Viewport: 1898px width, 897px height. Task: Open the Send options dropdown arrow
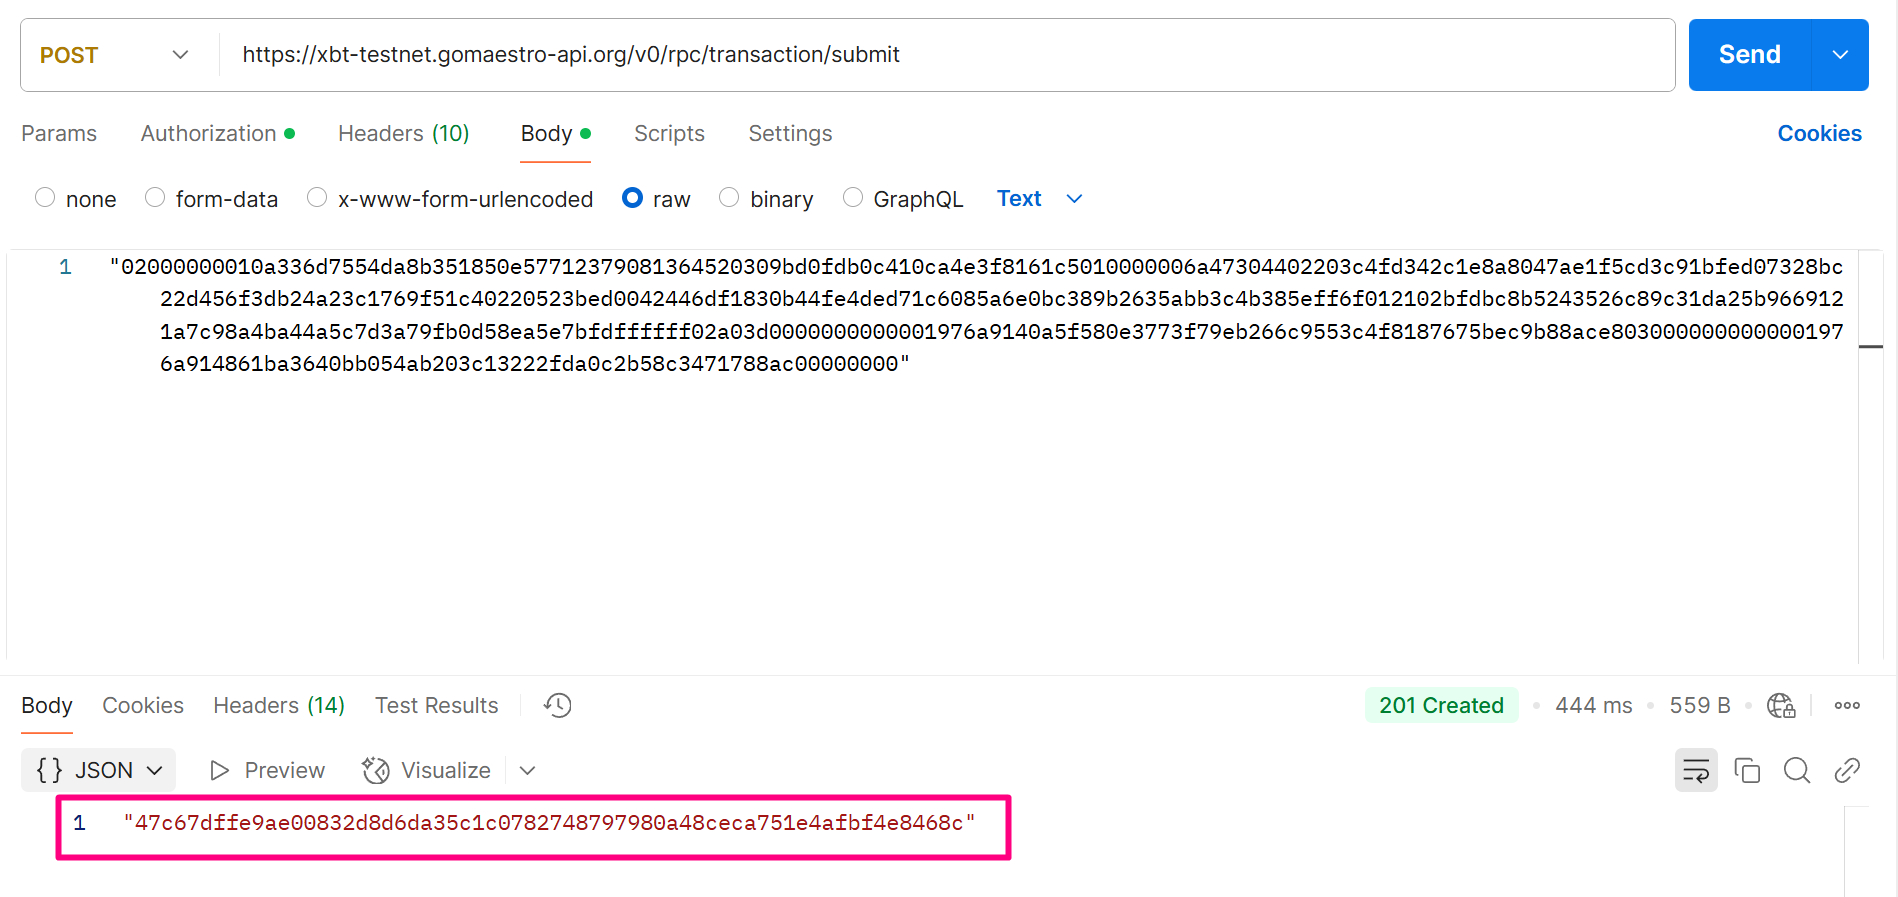1840,55
